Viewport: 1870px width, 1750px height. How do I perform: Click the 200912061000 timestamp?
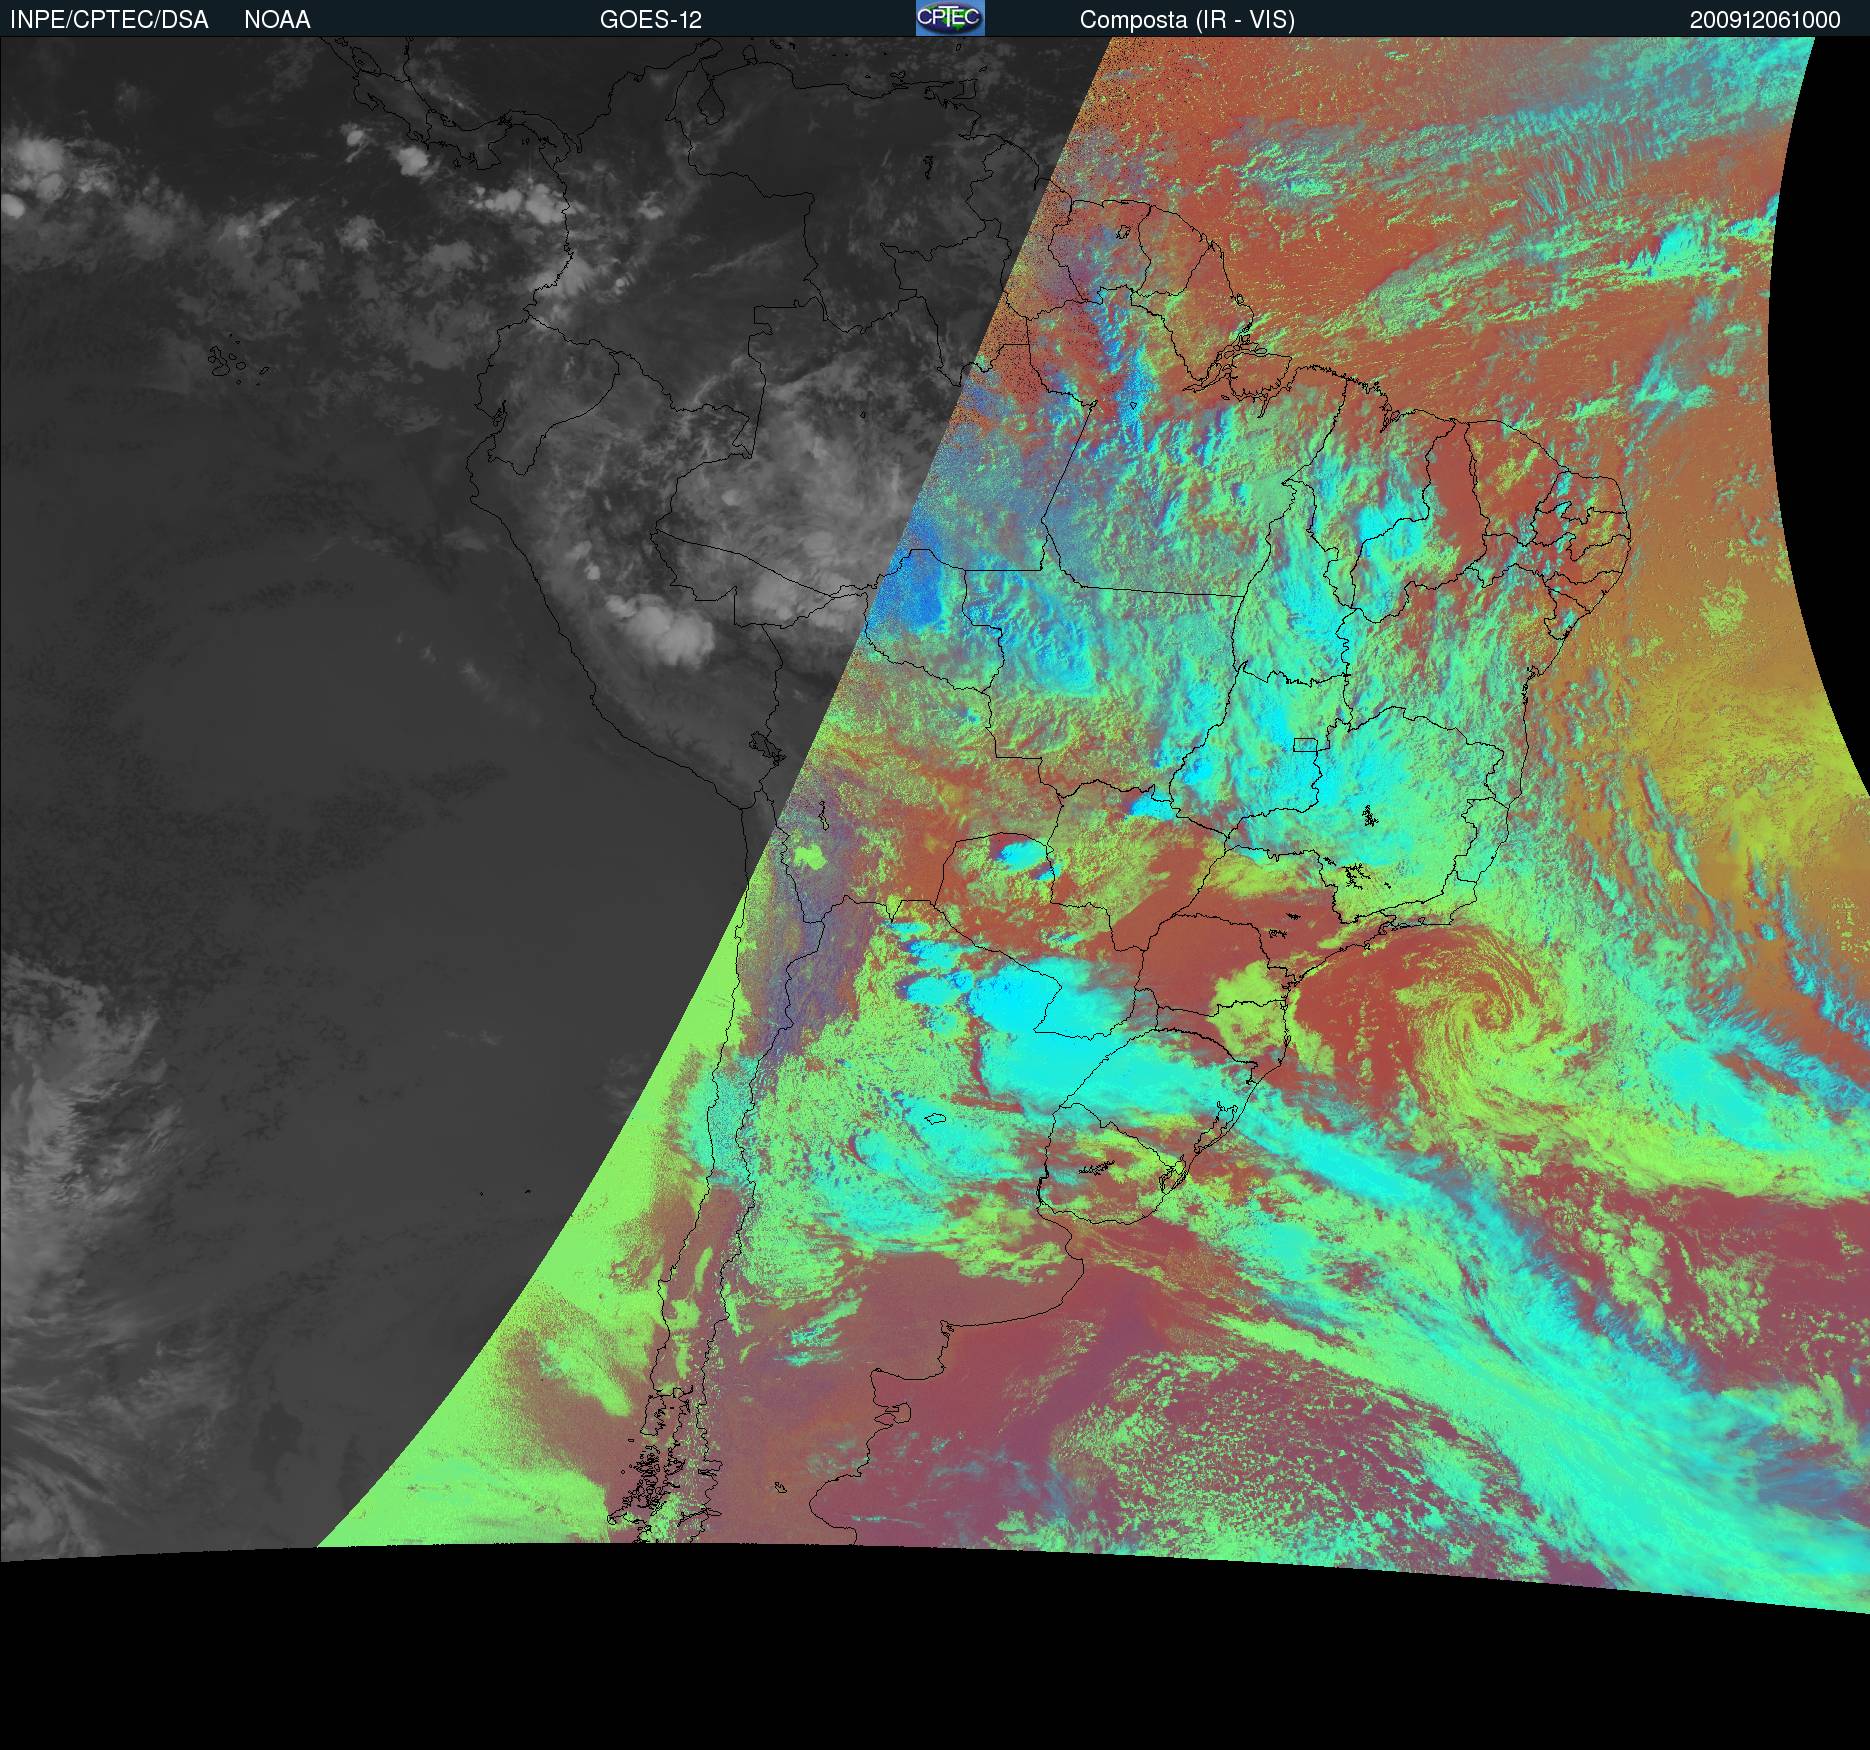(x=1765, y=20)
